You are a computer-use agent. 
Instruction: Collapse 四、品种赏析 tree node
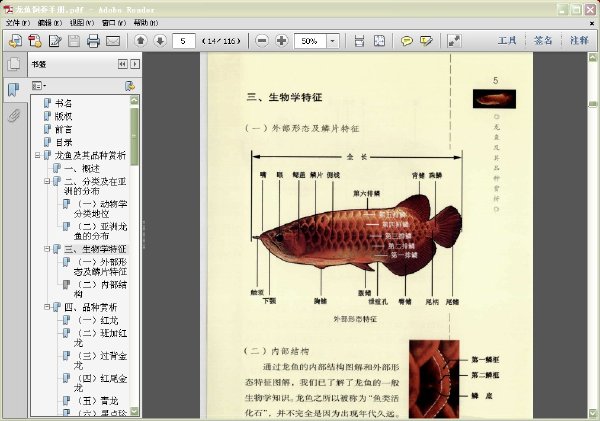[47, 307]
